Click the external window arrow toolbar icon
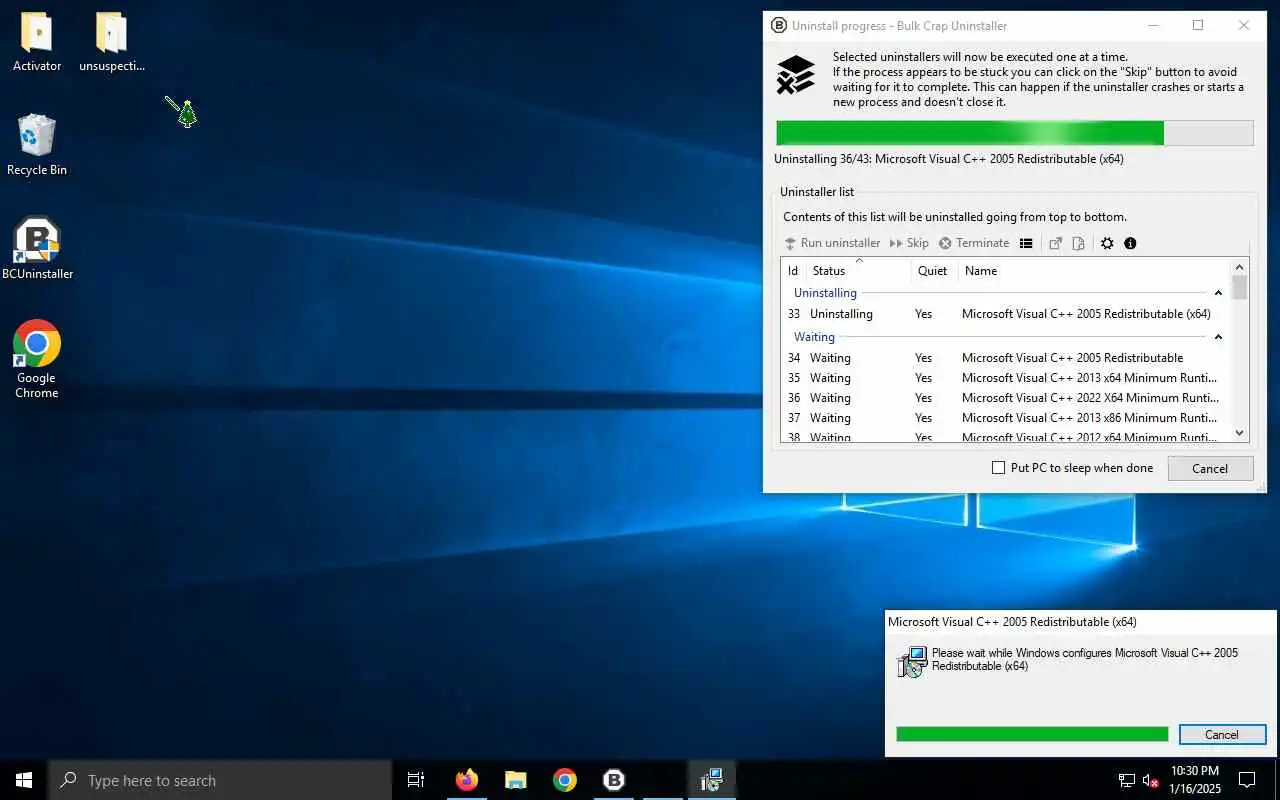Screen dimensions: 1280x800 (x=1055, y=243)
